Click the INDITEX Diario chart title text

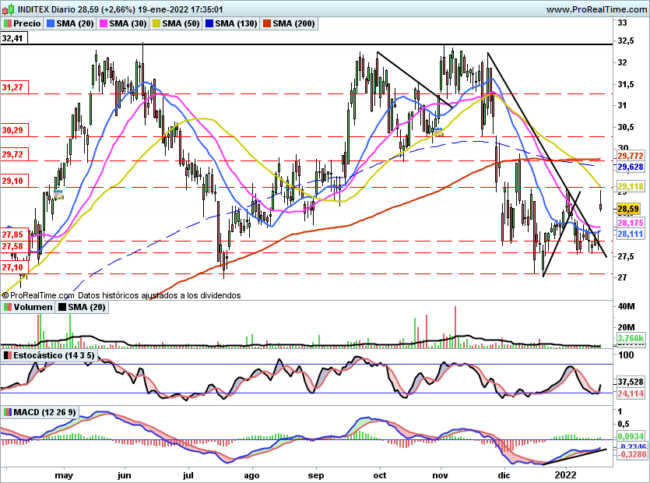click(x=120, y=9)
